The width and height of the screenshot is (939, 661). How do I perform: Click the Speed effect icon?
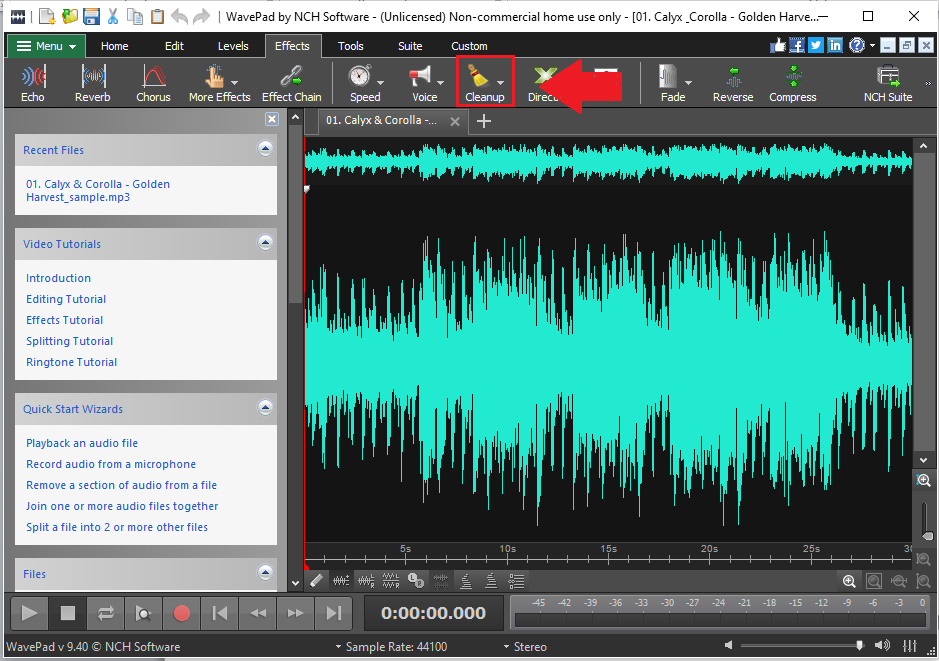pos(360,77)
